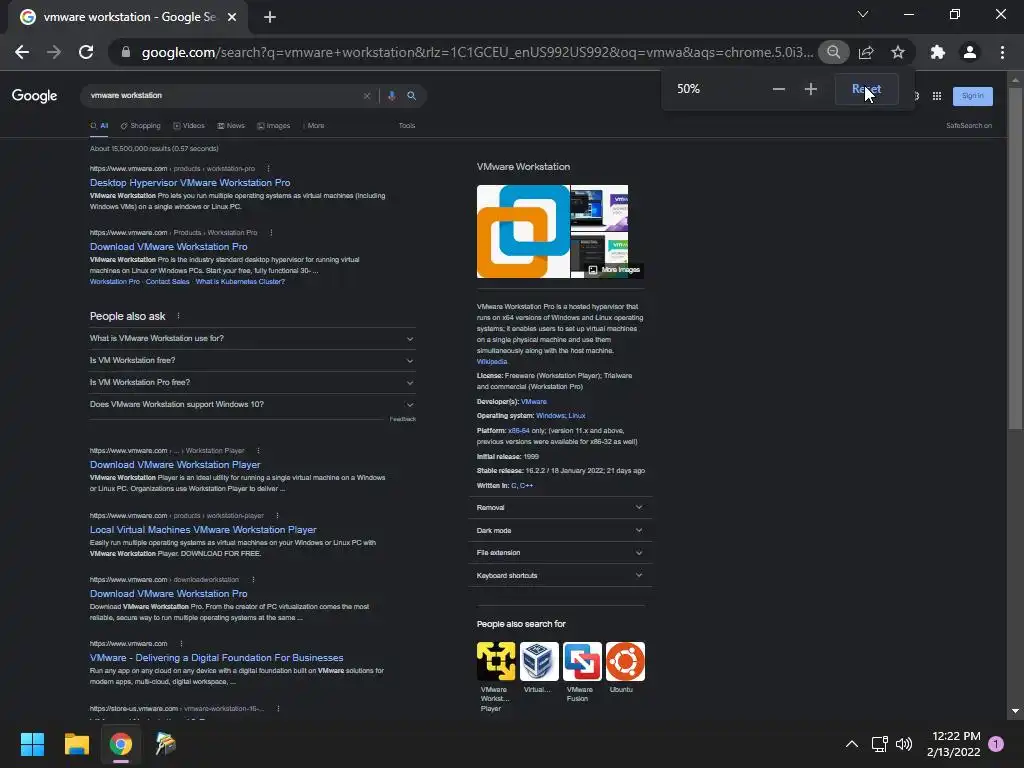The width and height of the screenshot is (1024, 768).
Task: Expand Is VM Workstation free question
Action: click(x=252, y=360)
